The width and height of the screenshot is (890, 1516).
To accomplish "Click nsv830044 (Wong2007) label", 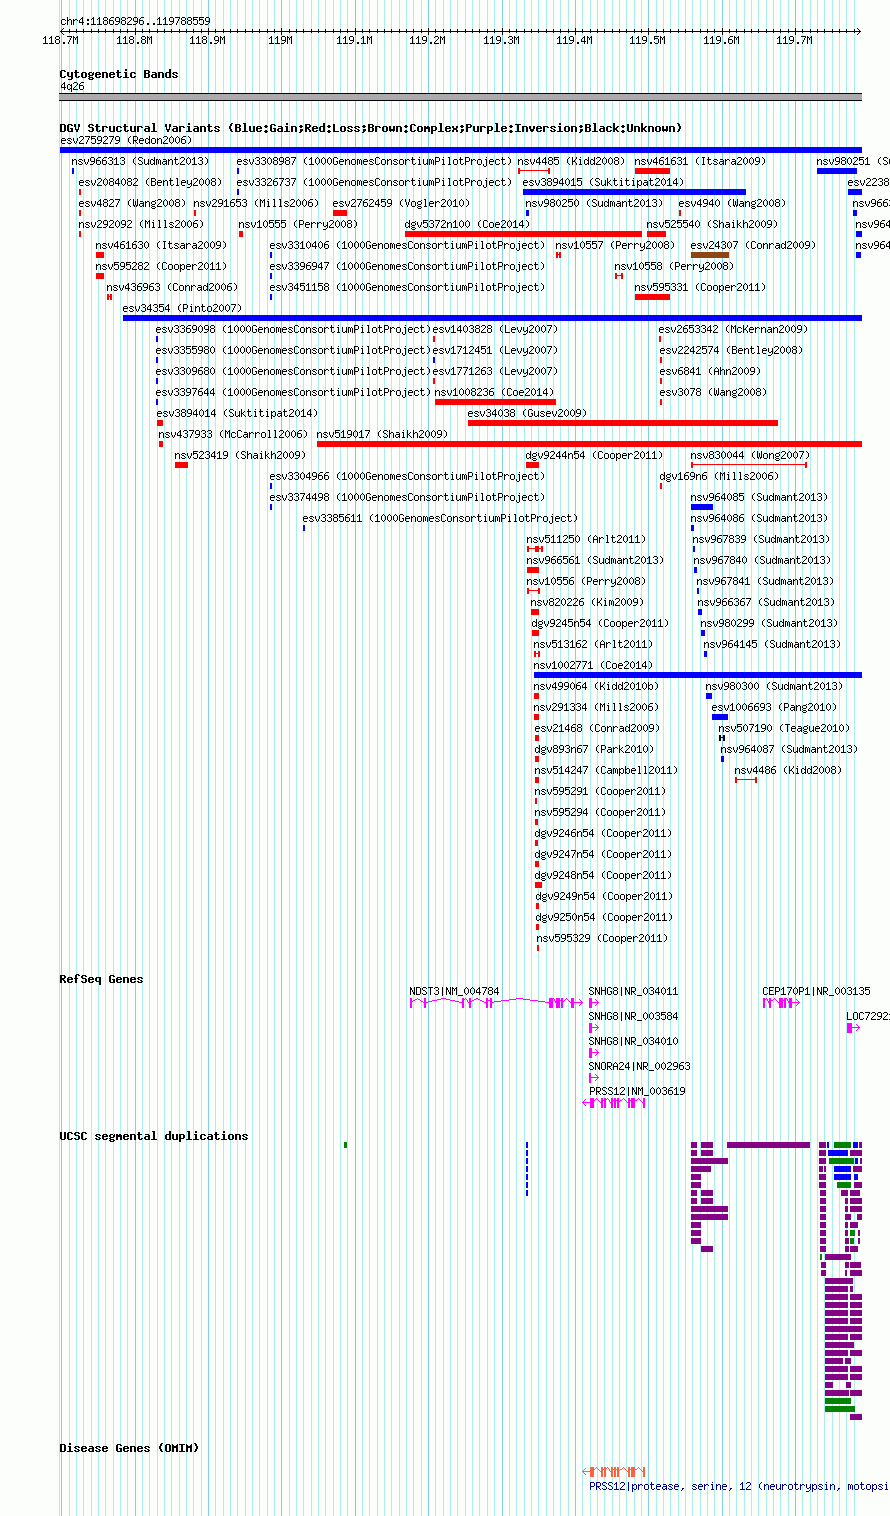I will click(x=750, y=455).
